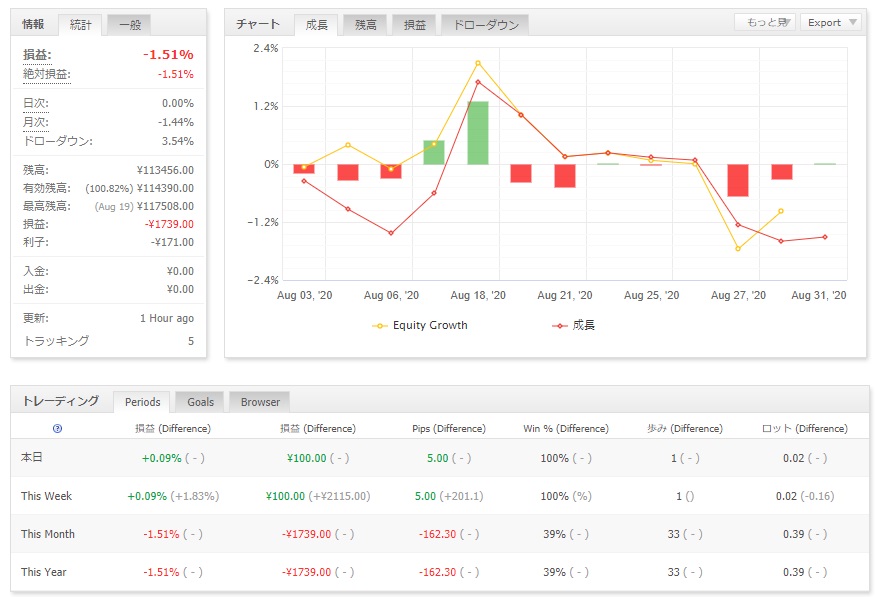Expand the もっと見 dropdown above the chart
This screenshot has width=875, height=597.
tap(765, 23)
